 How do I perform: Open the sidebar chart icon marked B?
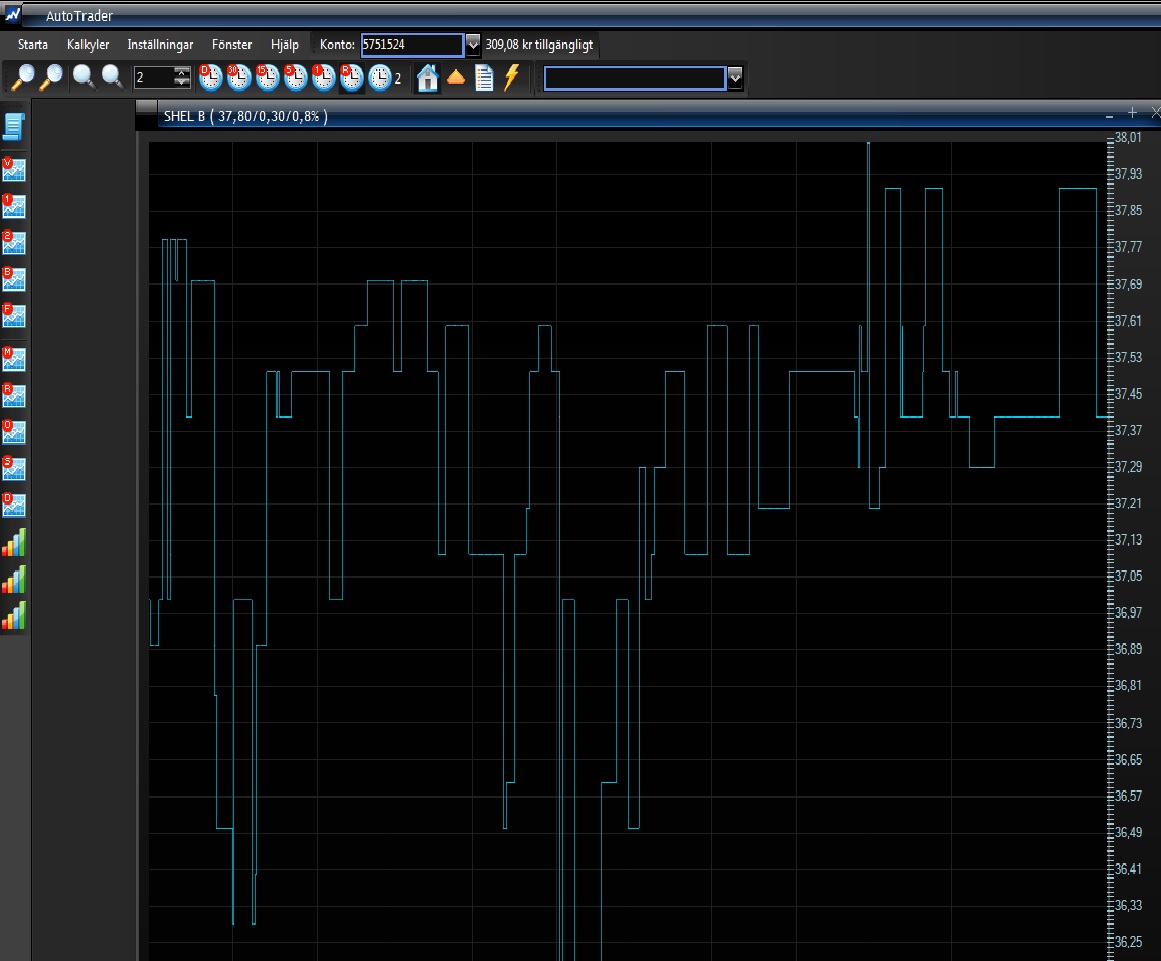coord(14,280)
